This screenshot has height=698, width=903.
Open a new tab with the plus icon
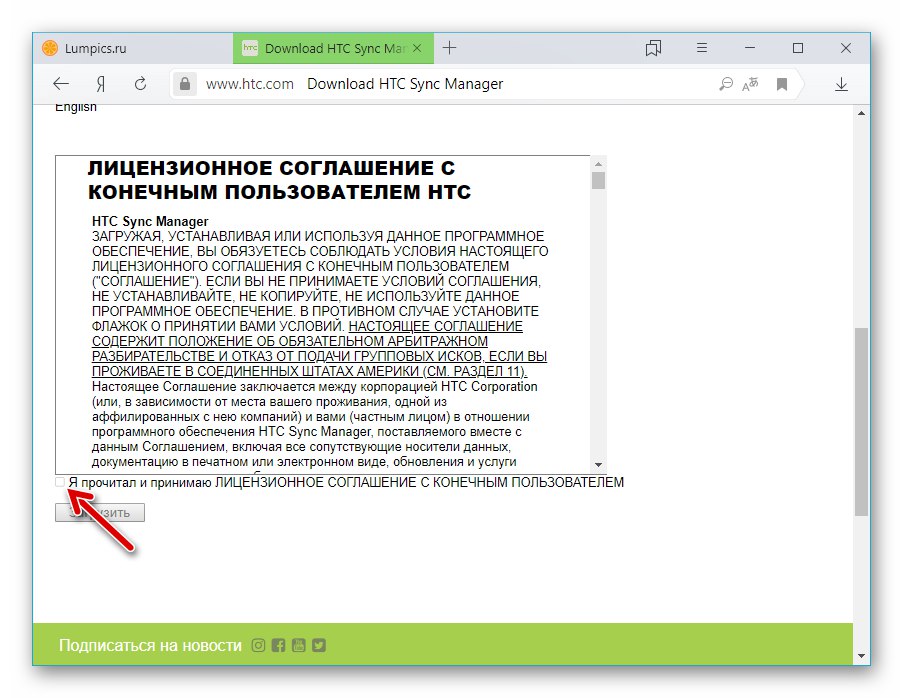click(x=449, y=48)
